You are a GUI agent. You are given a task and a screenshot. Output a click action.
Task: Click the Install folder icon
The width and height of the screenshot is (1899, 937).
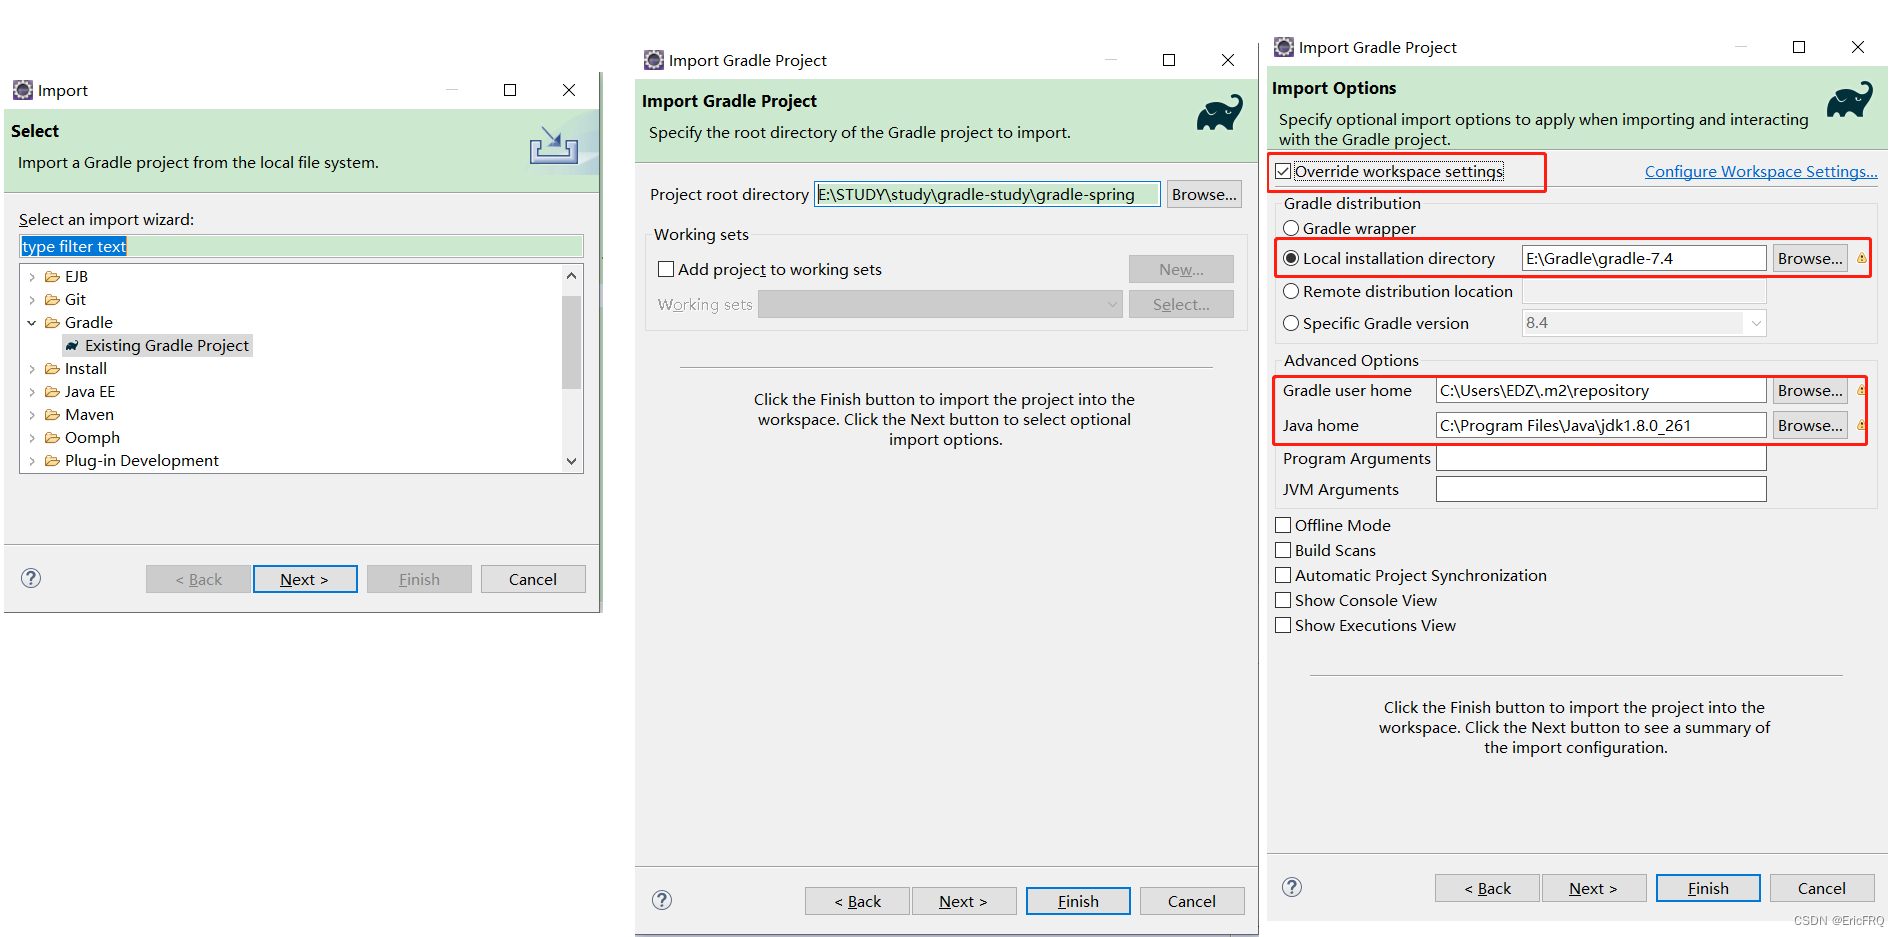click(52, 369)
